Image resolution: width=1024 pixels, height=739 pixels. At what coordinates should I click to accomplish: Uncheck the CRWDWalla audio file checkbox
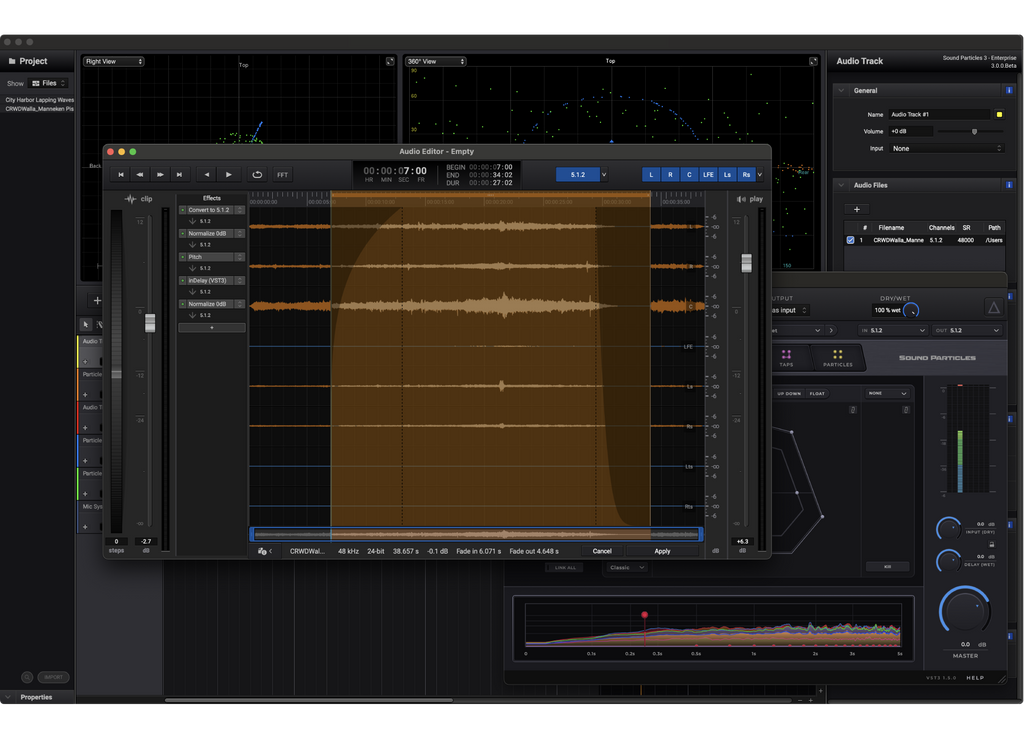[851, 240]
